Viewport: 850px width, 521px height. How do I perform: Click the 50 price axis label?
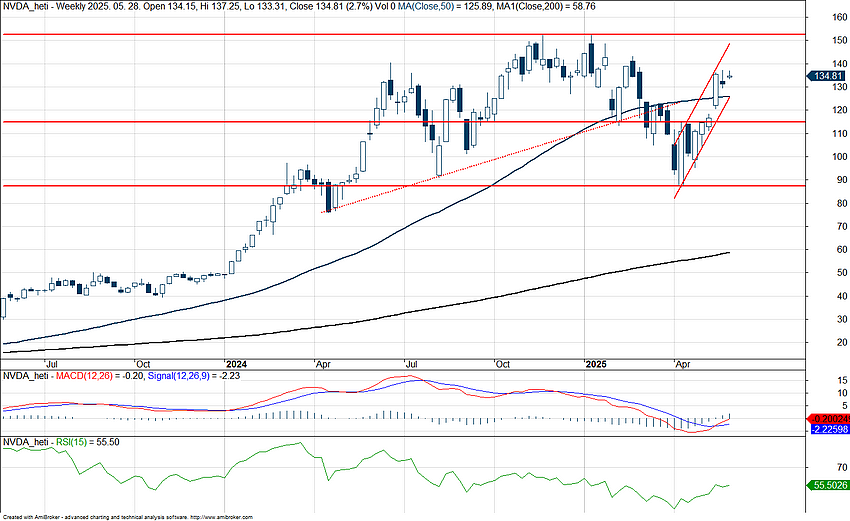[x=842, y=273]
